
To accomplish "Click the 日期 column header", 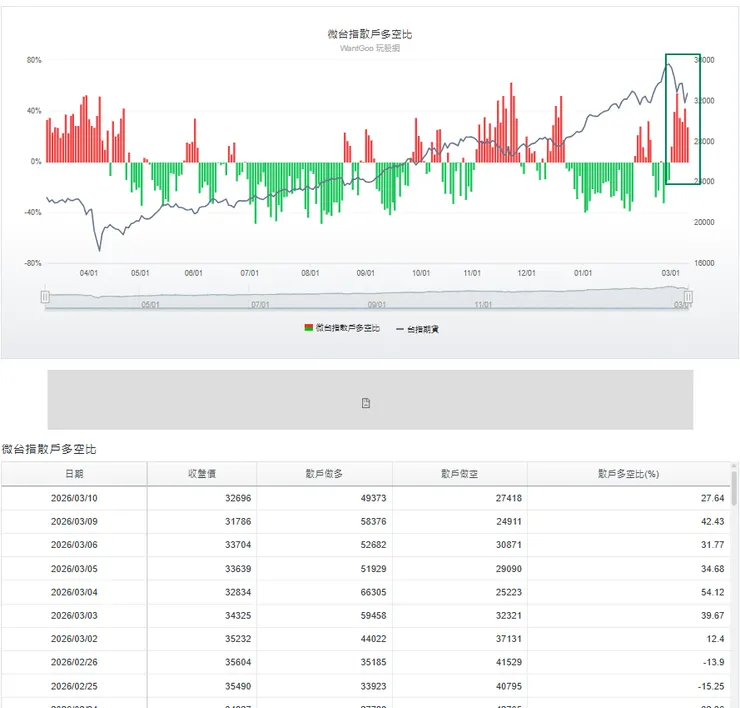I will (x=74, y=473).
